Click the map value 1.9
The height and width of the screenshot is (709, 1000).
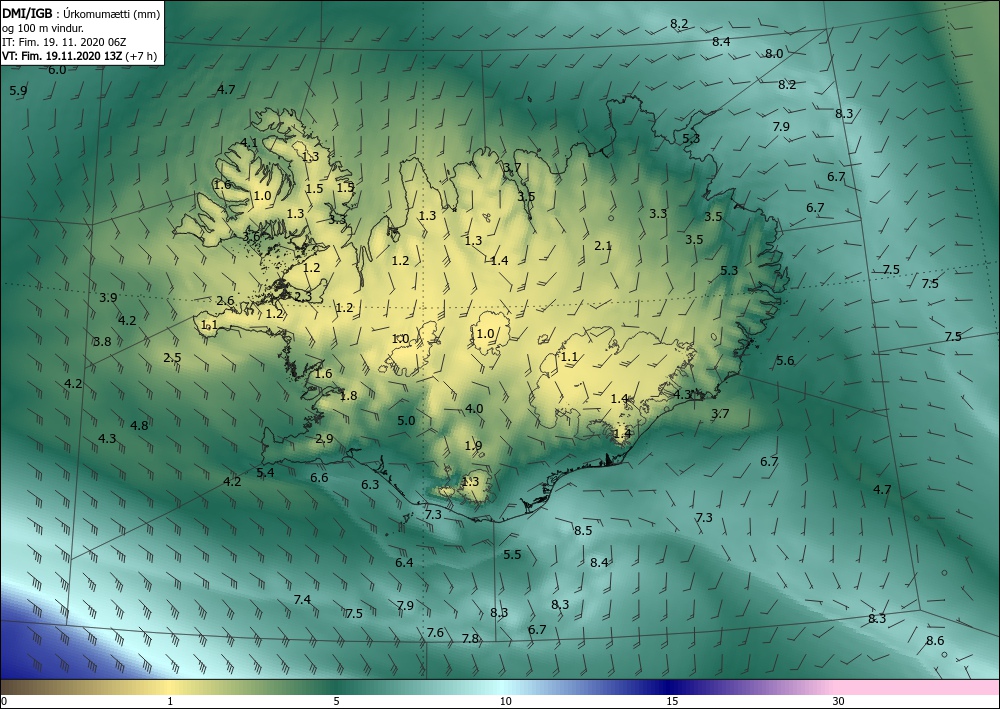click(x=473, y=446)
